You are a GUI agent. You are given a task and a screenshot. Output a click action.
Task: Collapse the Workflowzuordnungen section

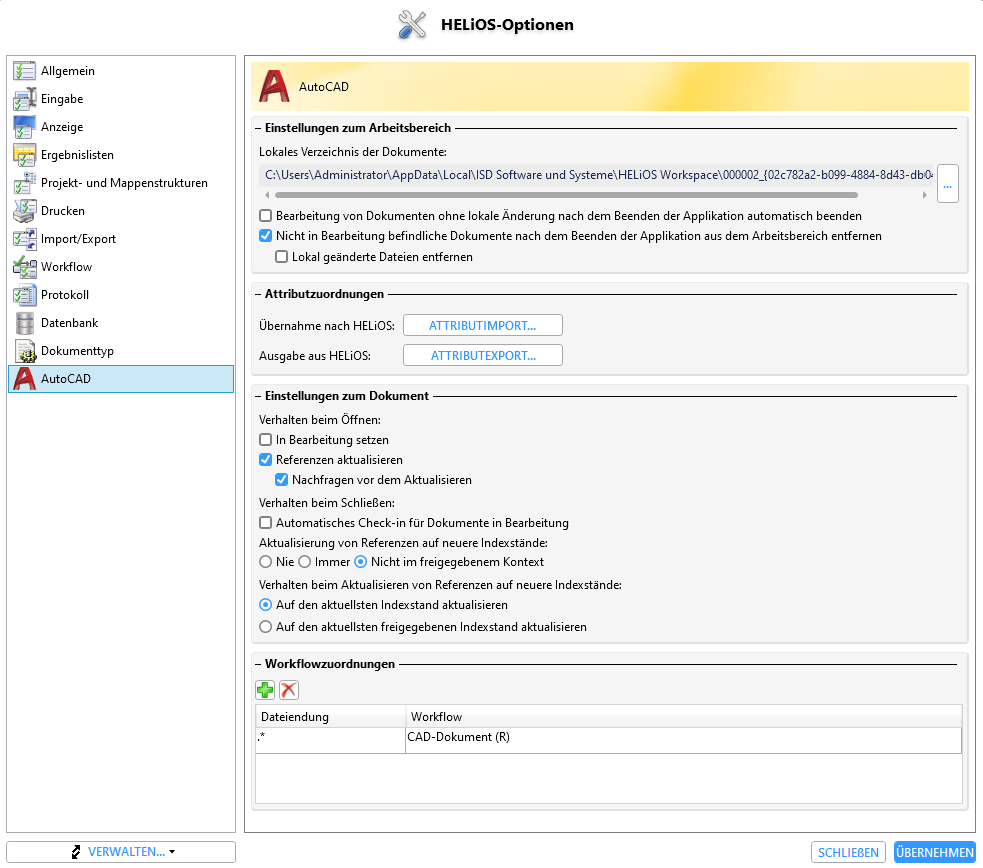(258, 664)
